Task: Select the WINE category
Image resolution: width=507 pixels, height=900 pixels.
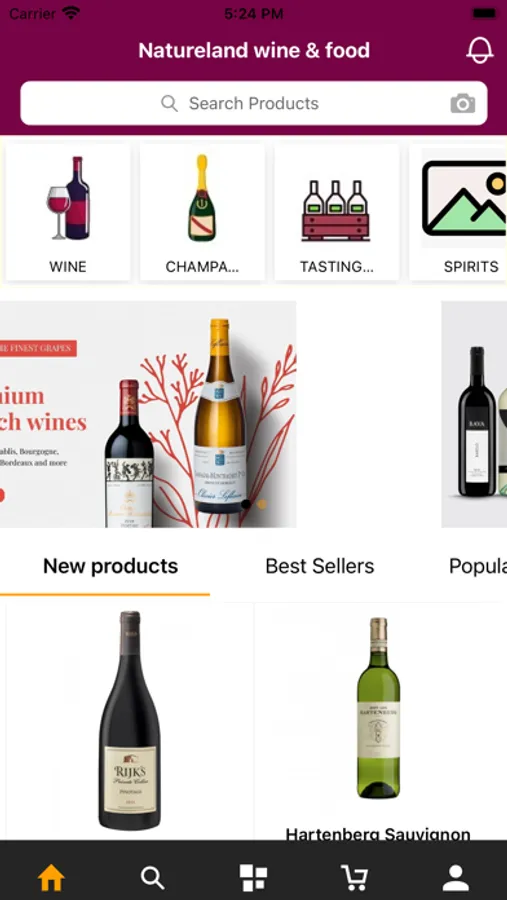Action: pyautogui.click(x=68, y=212)
